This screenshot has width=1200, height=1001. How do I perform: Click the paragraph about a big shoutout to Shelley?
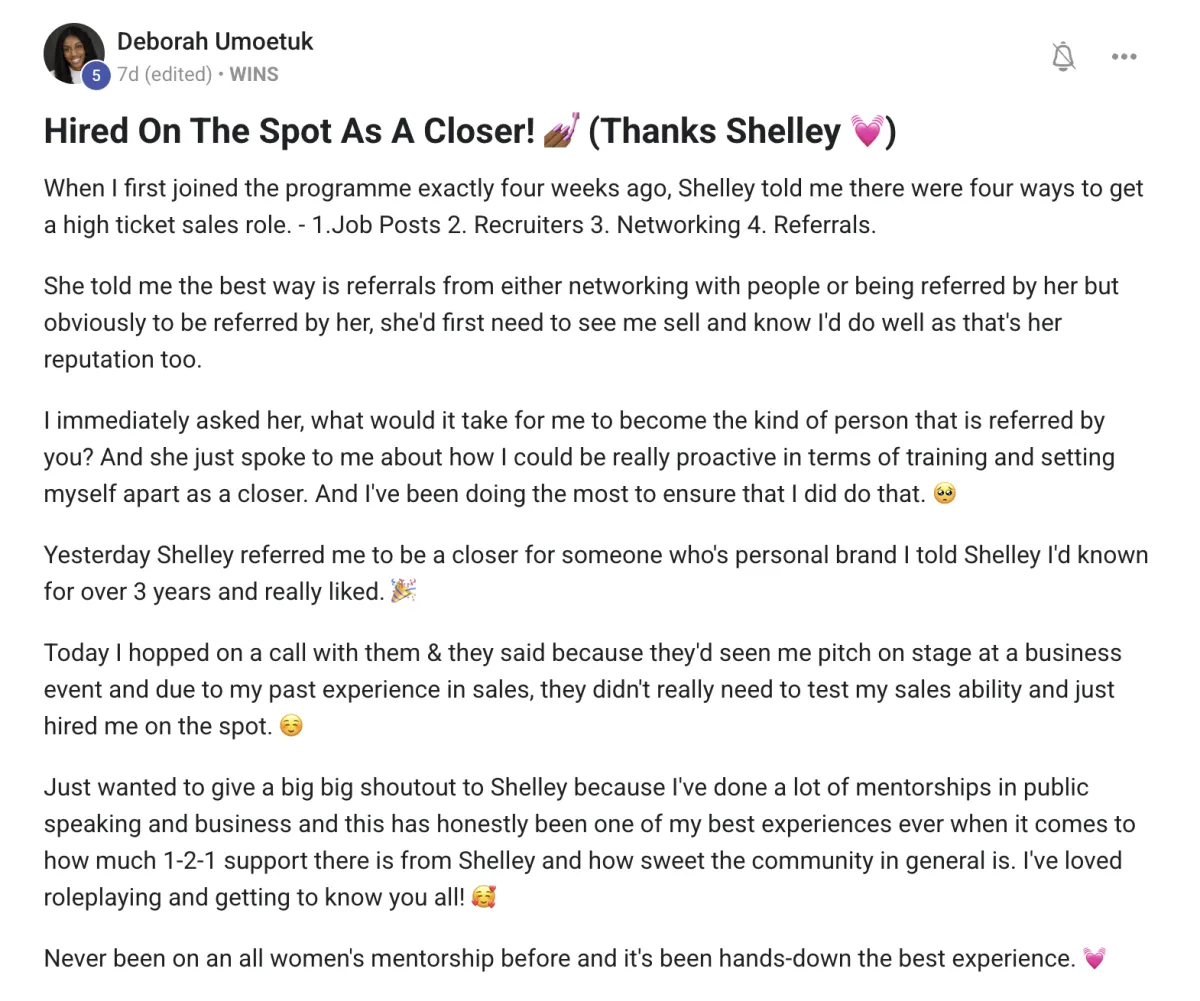point(590,842)
